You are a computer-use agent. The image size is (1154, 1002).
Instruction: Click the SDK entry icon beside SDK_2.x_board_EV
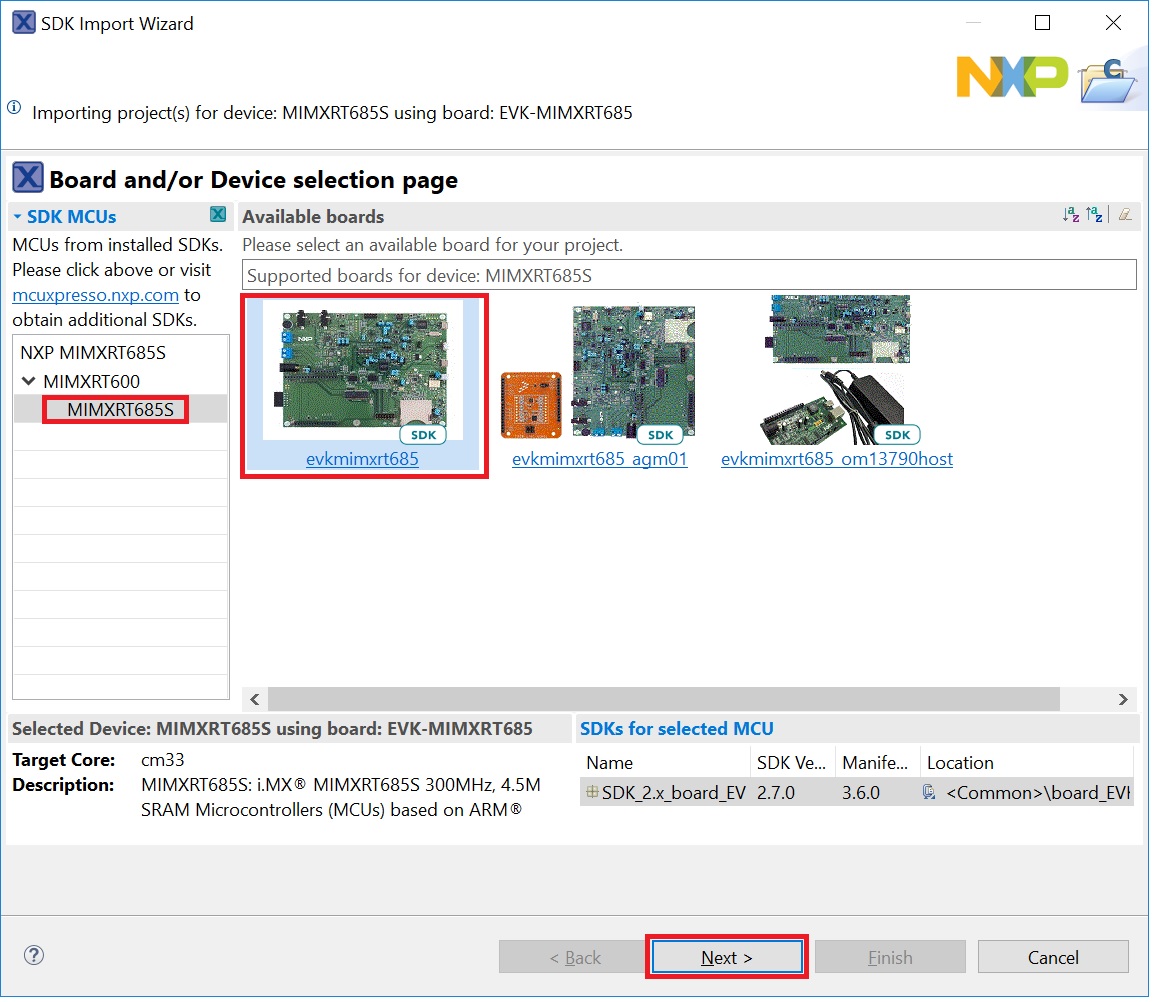pyautogui.click(x=592, y=793)
